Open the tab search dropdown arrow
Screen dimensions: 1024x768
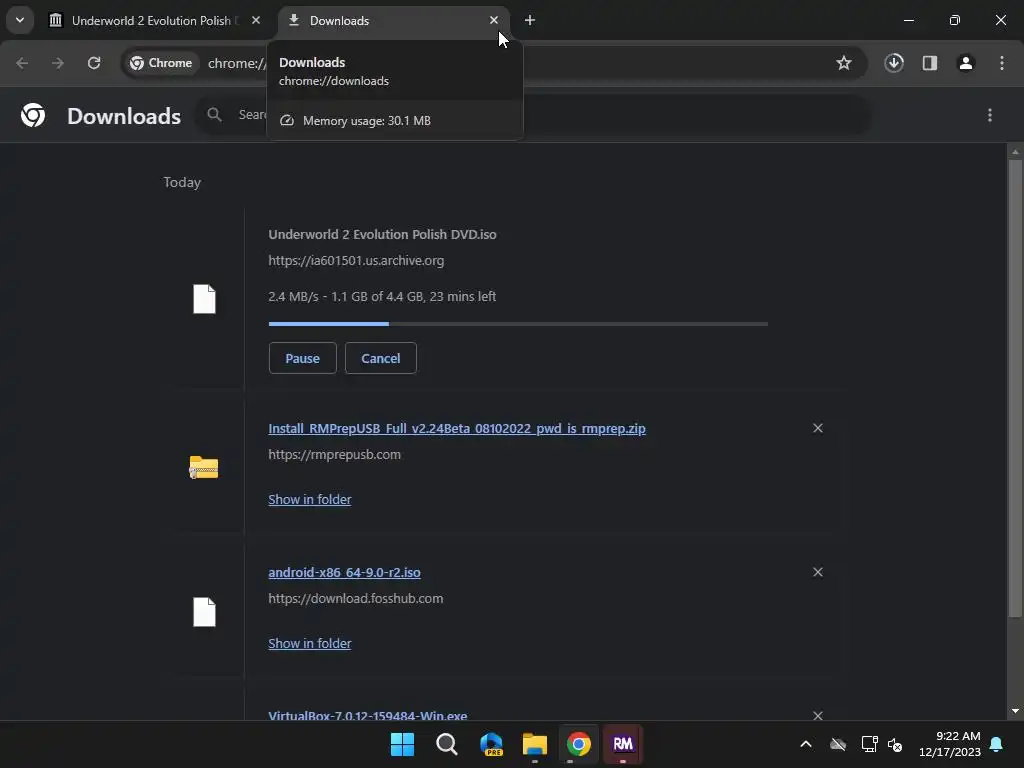pyautogui.click(x=20, y=20)
